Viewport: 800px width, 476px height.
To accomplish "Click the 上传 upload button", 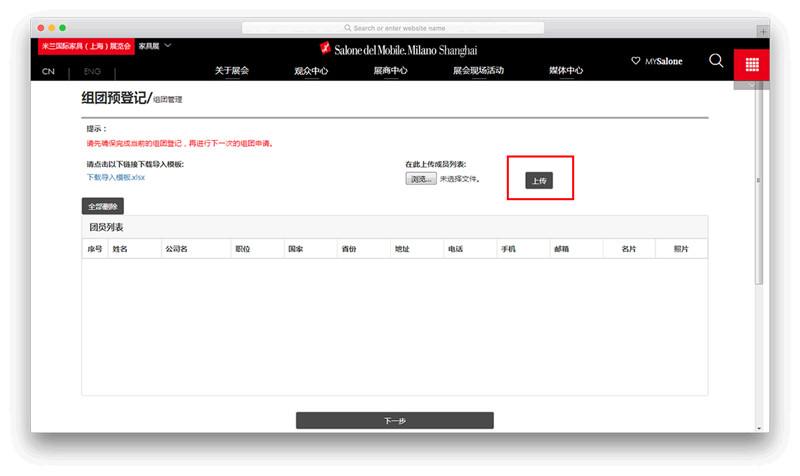I will coord(539,181).
